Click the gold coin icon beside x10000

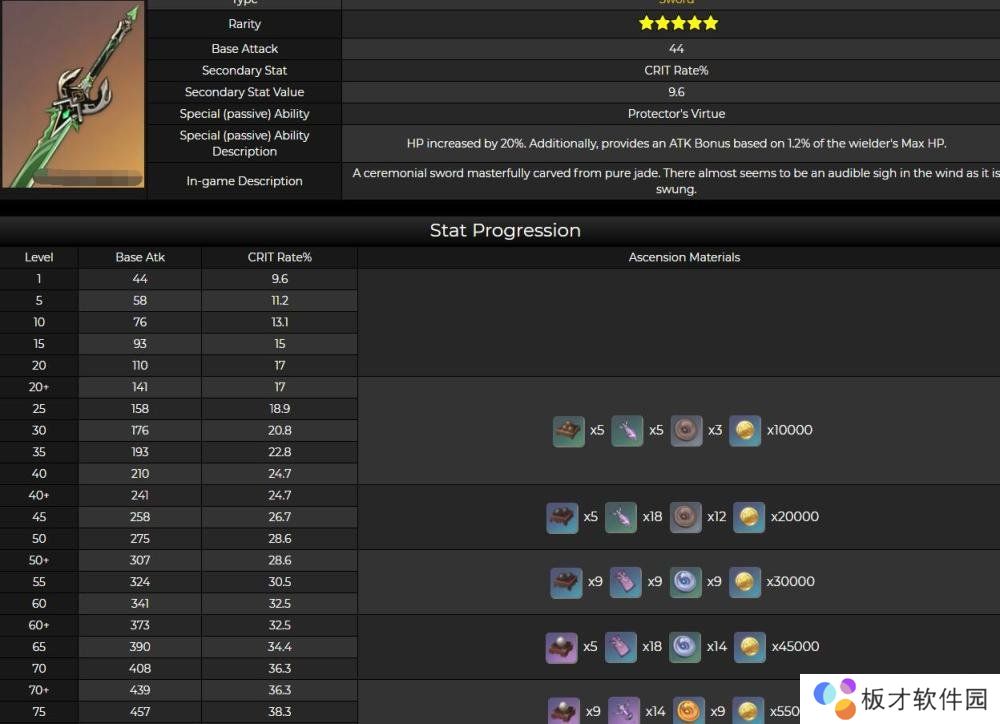tap(745, 431)
